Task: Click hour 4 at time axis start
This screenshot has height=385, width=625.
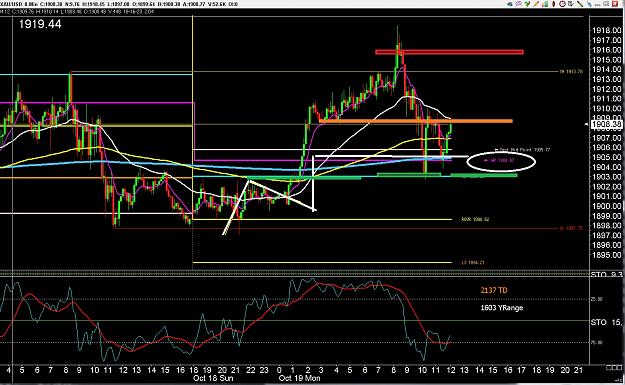Action: (x=9, y=370)
